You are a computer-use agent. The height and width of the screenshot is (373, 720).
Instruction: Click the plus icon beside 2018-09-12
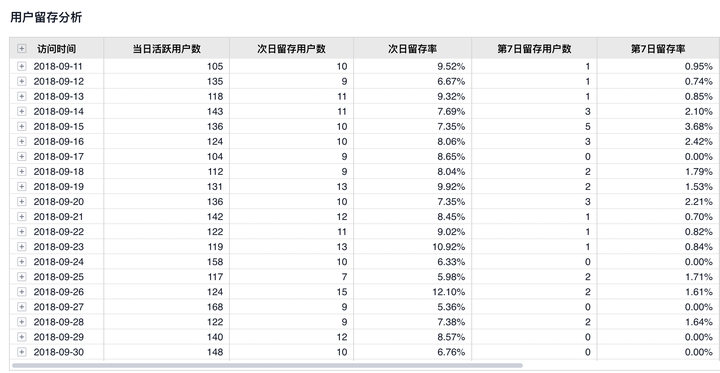point(21,81)
